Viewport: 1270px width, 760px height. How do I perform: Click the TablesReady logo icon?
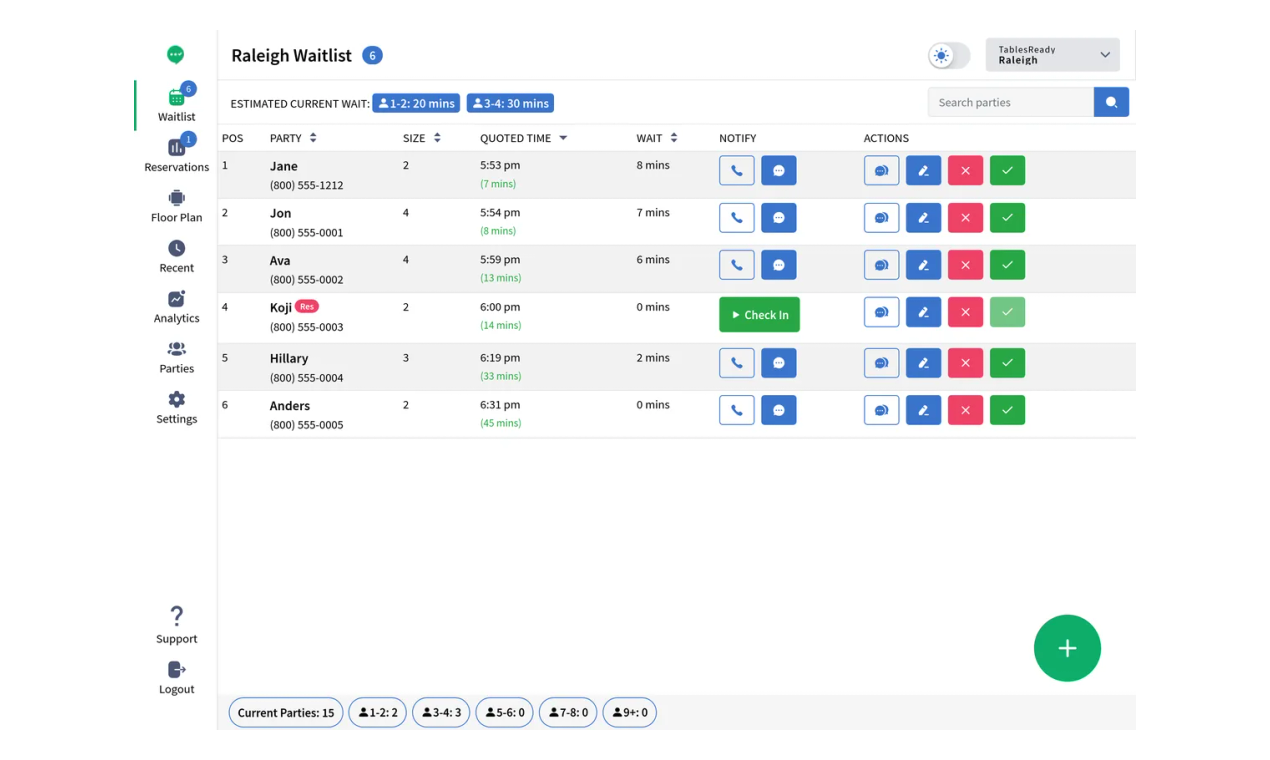(176, 55)
